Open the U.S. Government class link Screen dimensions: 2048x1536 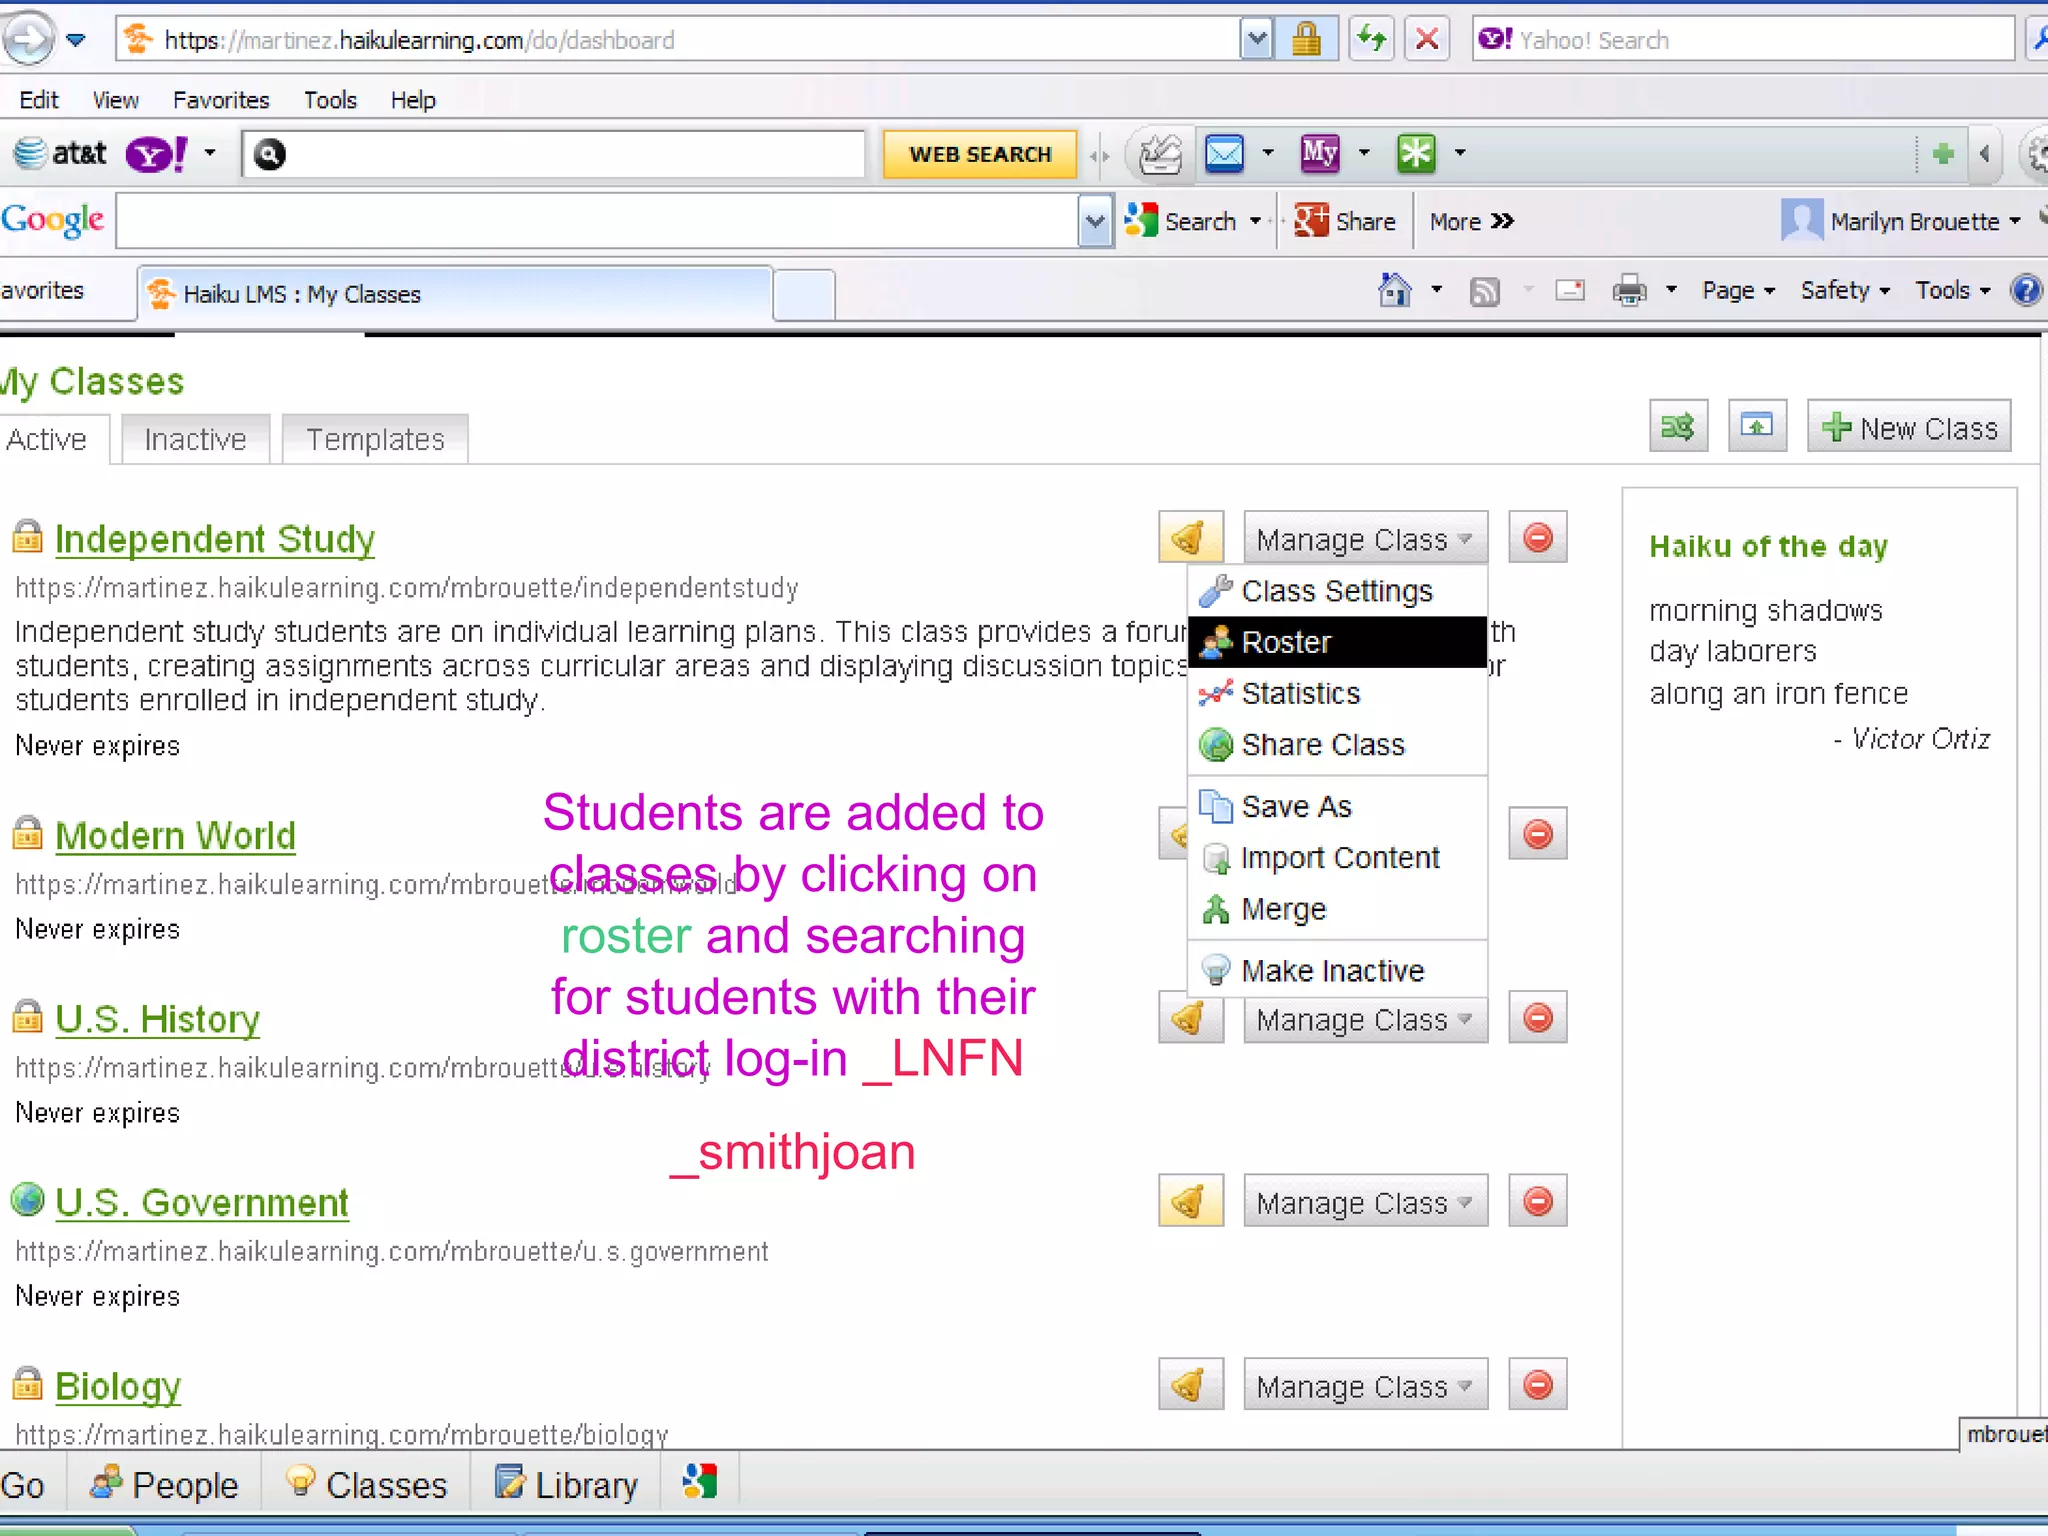tap(201, 1202)
